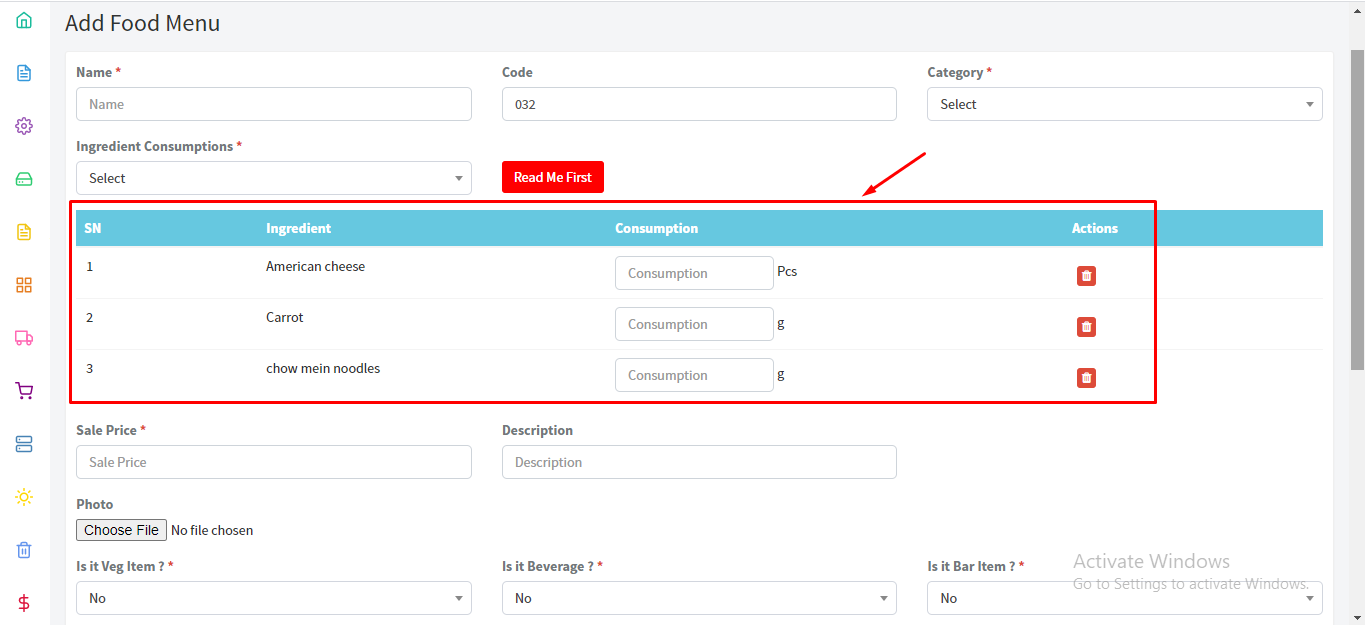The width and height of the screenshot is (1365, 625).
Task: Click the Read Me First button
Action: (x=552, y=177)
